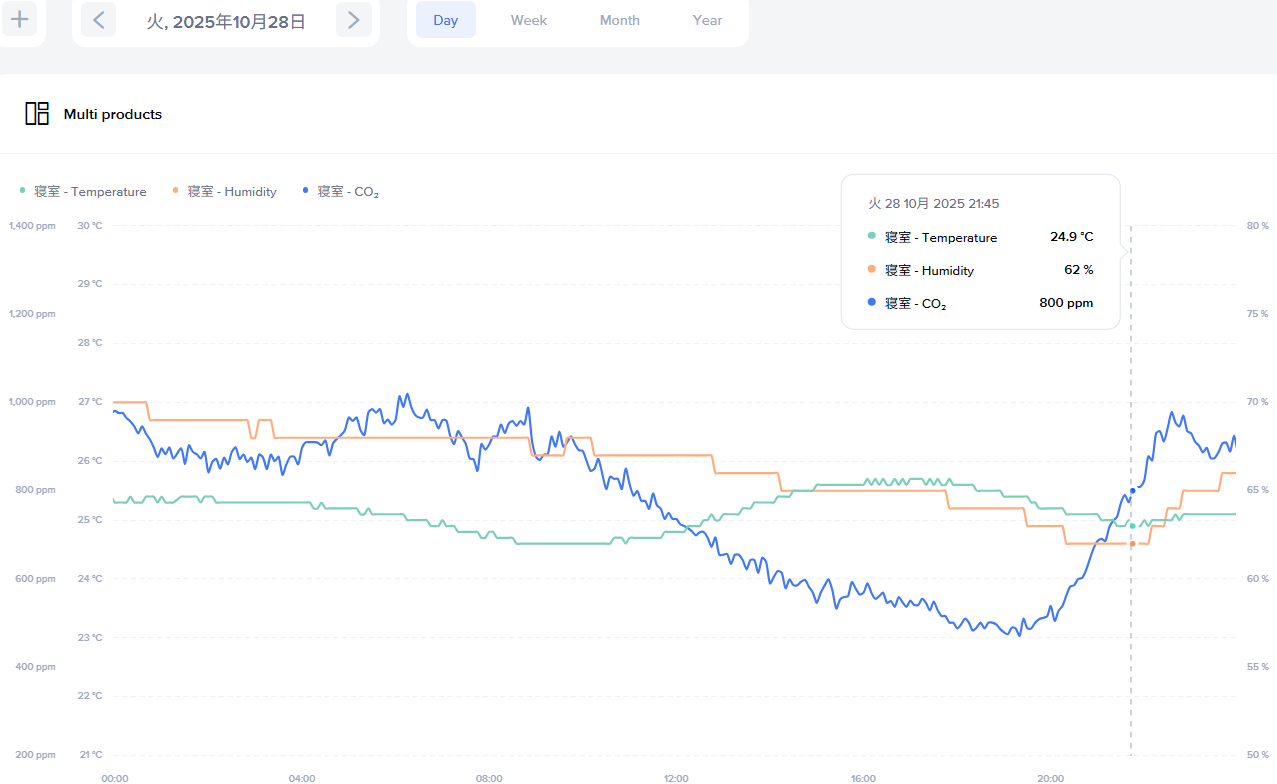Click the 04:00 x-axis label
Image resolution: width=1277 pixels, height=784 pixels.
pyautogui.click(x=302, y=778)
